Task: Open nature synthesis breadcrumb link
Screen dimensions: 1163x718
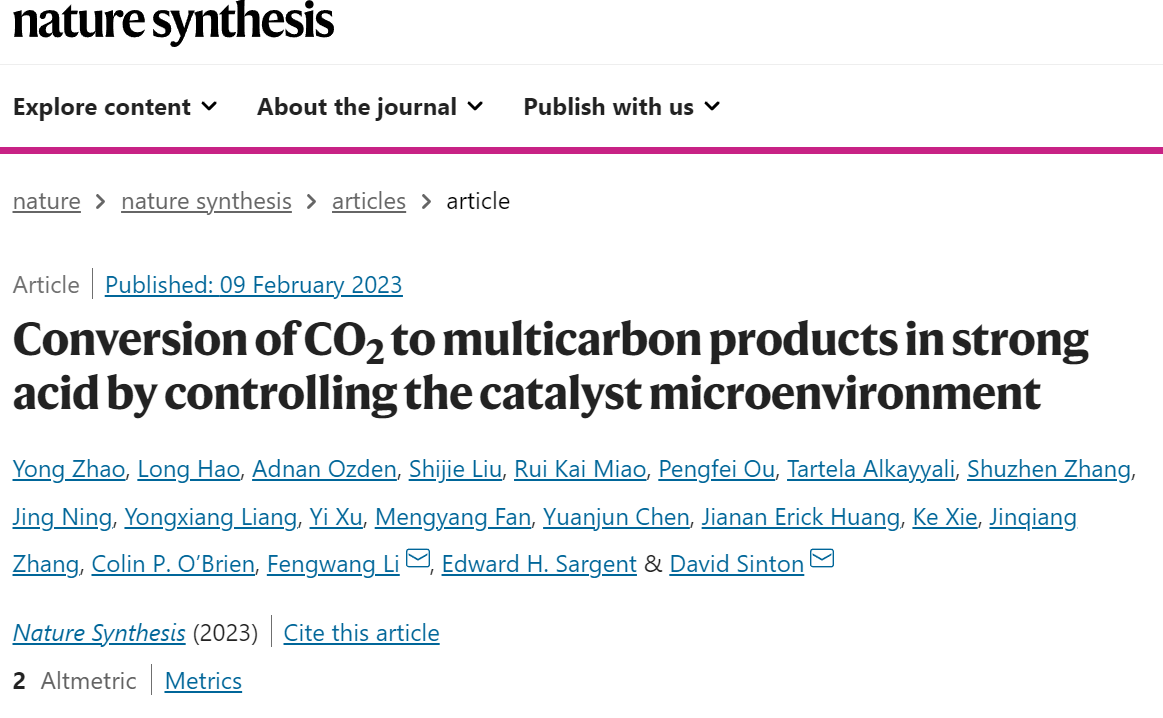Action: pyautogui.click(x=206, y=201)
